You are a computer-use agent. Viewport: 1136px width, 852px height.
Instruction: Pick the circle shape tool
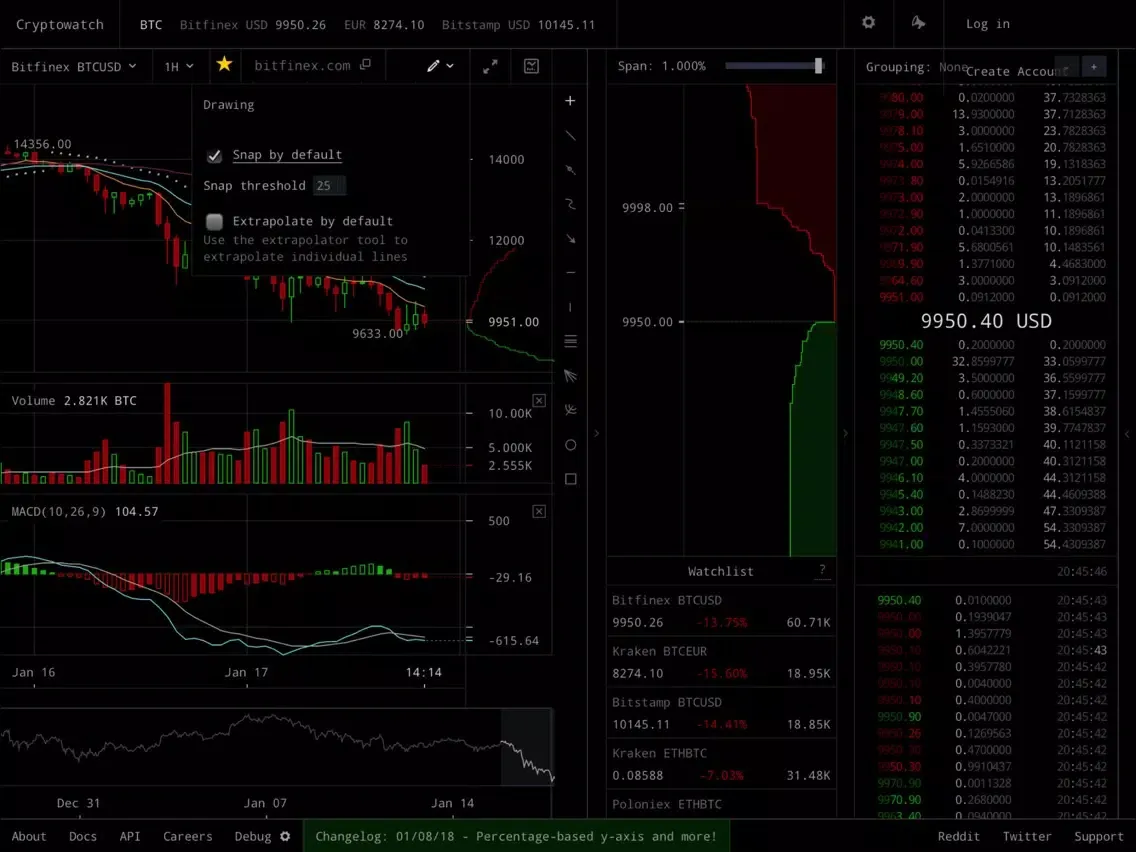point(570,445)
